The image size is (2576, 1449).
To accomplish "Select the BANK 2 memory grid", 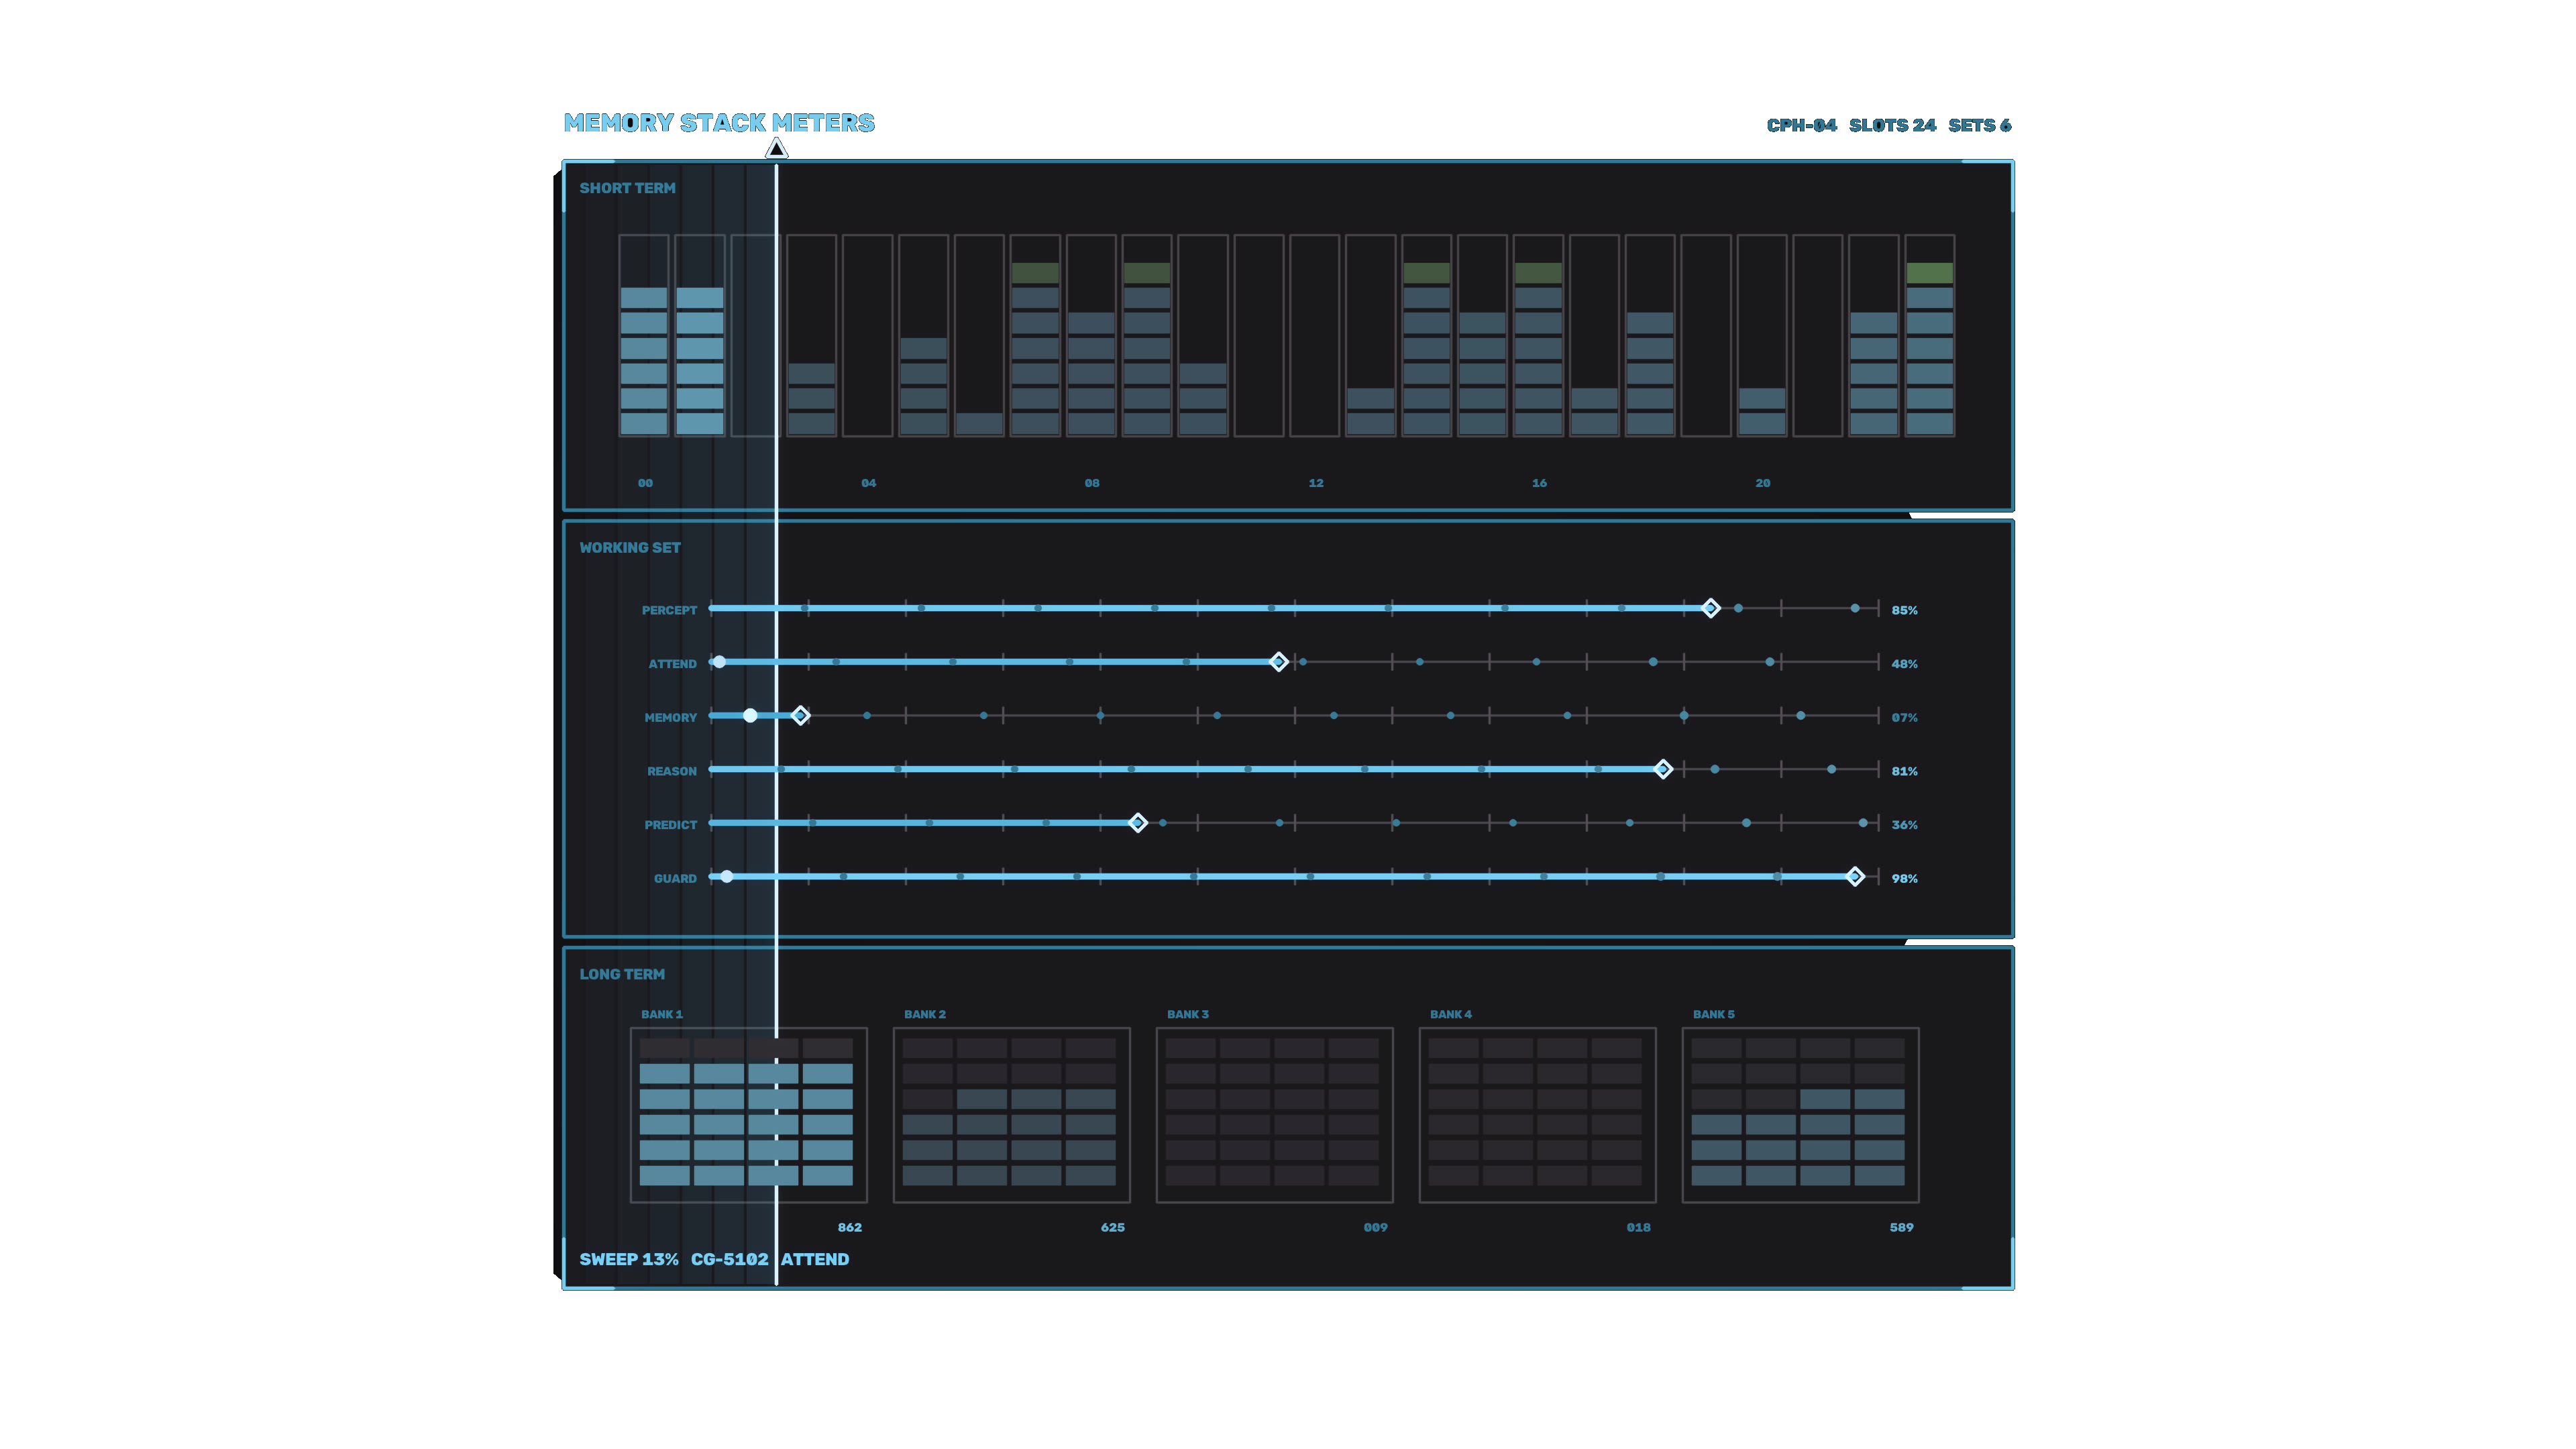I will coord(1011,1115).
